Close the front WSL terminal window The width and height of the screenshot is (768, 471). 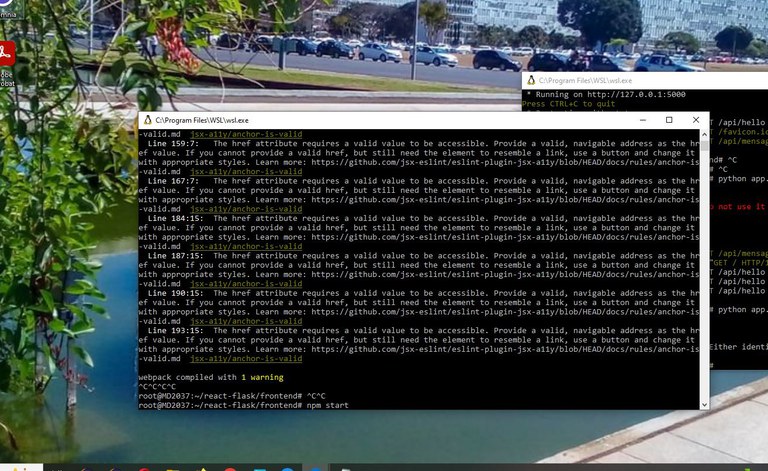(696, 120)
